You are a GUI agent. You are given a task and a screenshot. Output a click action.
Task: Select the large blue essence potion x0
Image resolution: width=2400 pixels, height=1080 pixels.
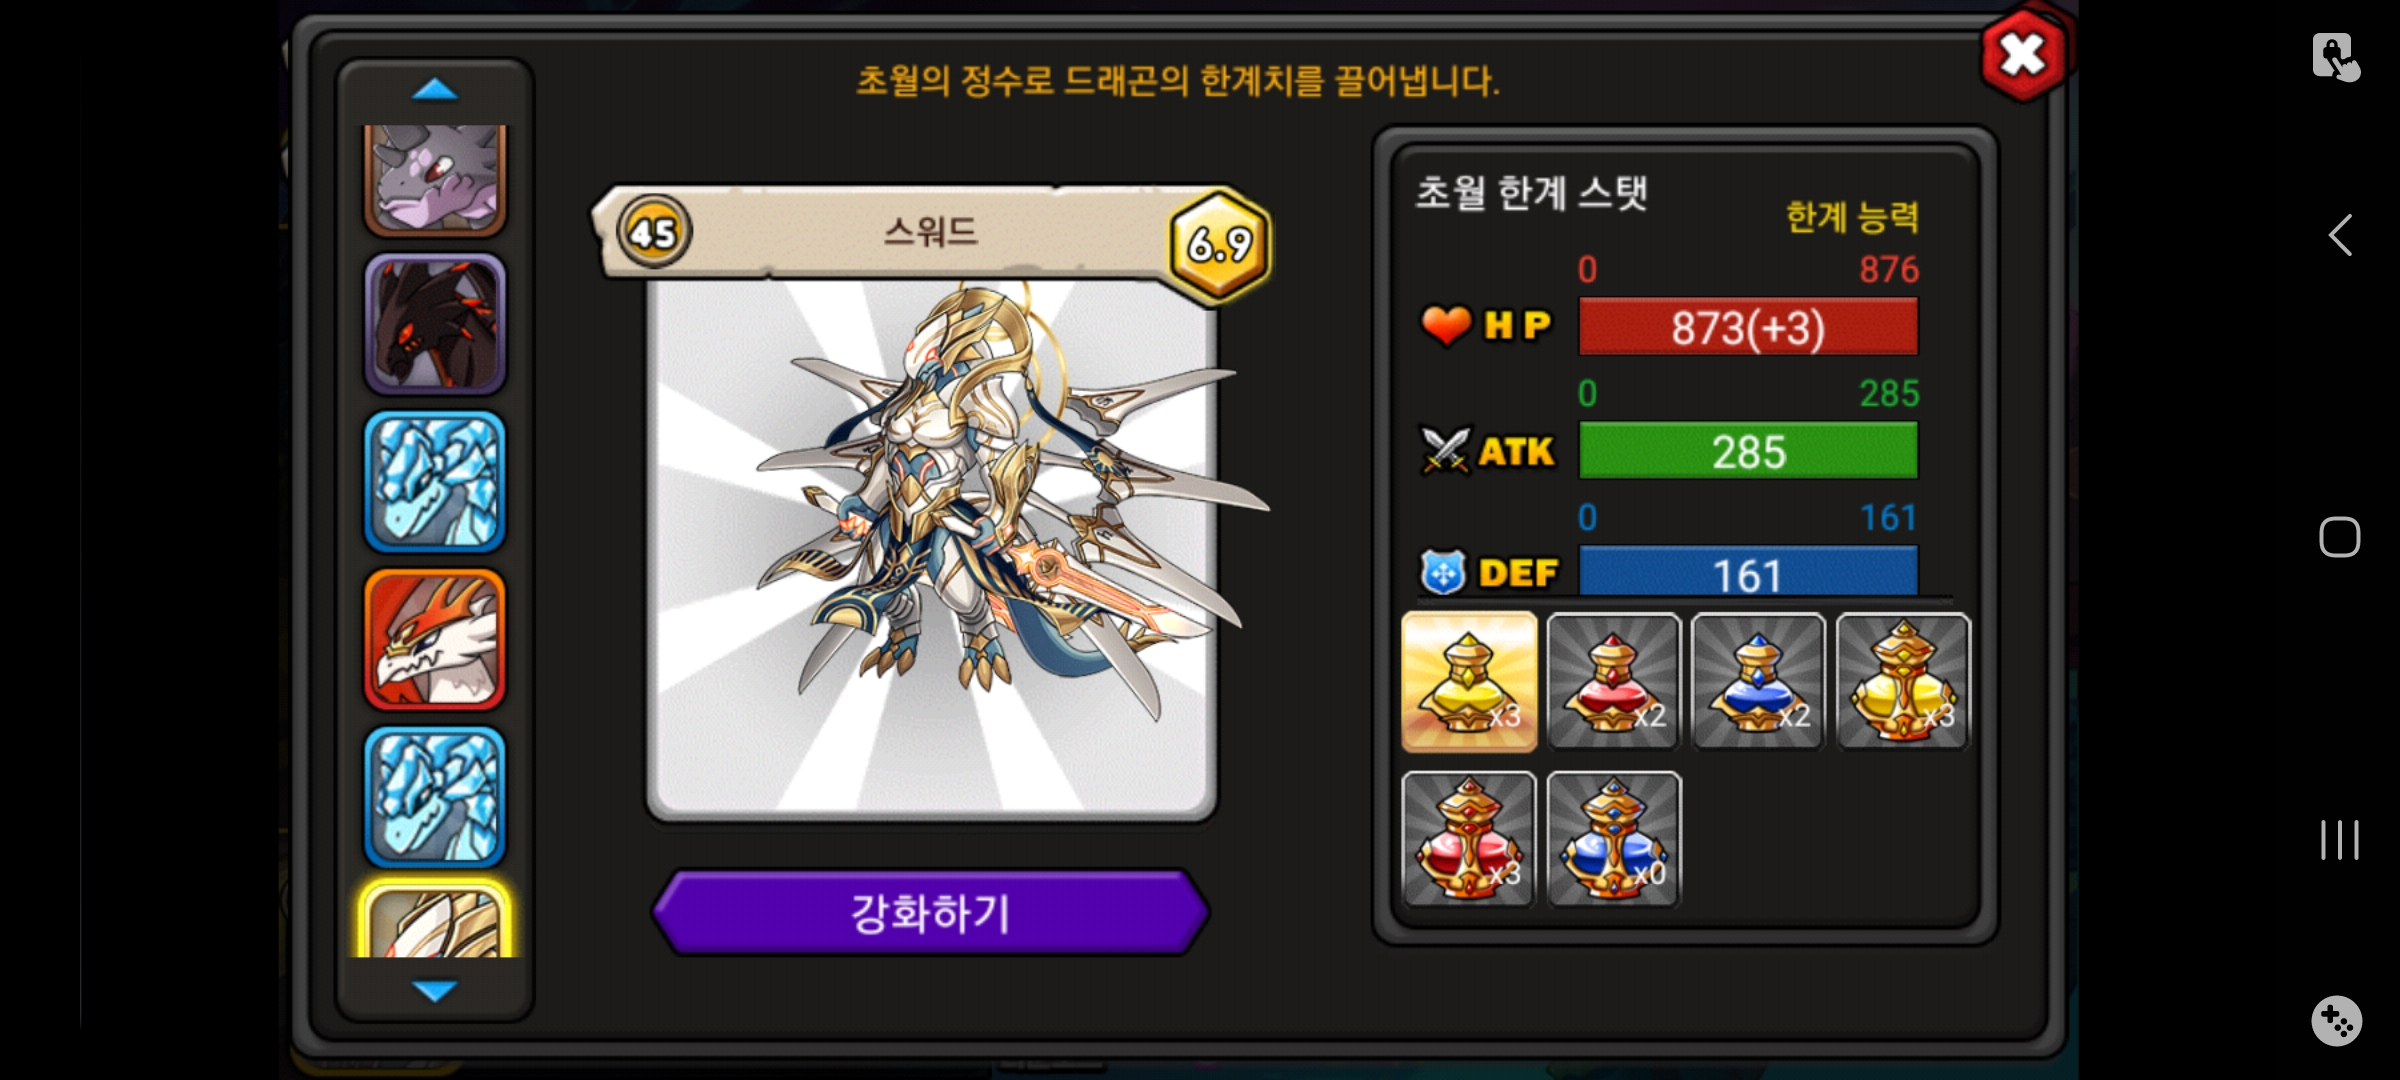(x=1613, y=840)
